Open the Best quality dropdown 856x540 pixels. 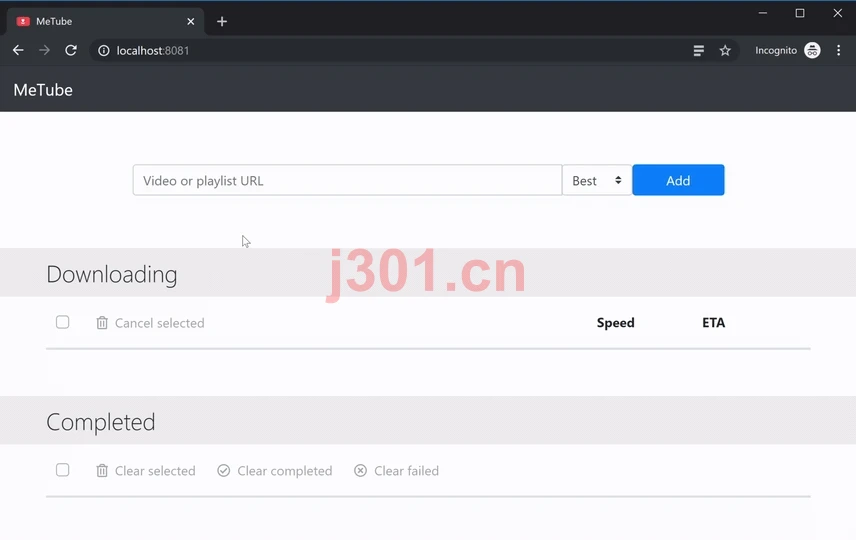[597, 180]
